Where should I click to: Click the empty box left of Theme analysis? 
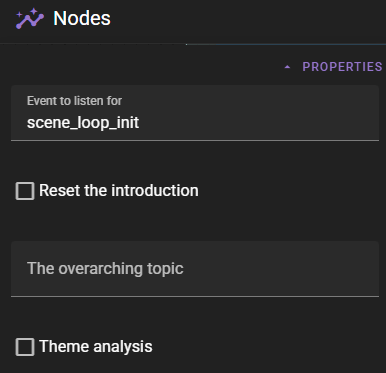point(25,347)
